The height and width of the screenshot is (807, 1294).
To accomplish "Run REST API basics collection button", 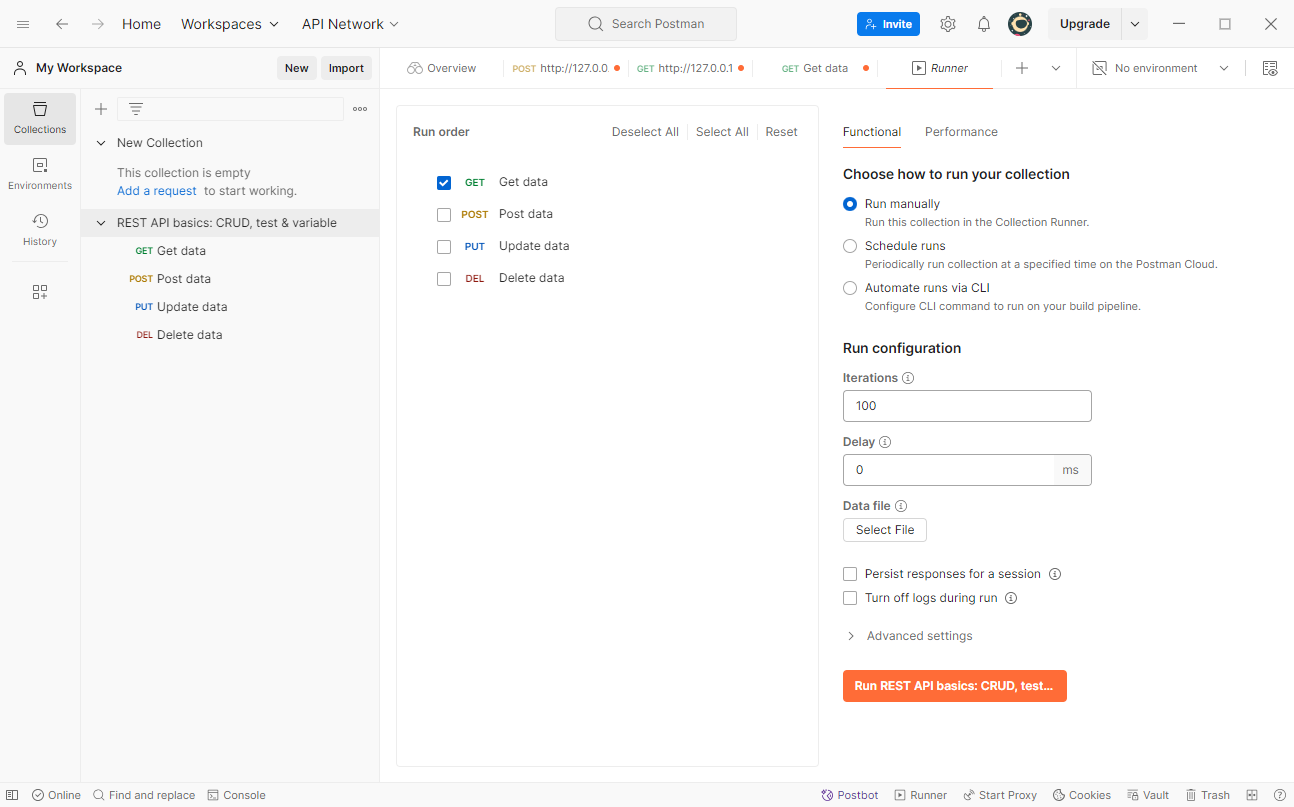I will coord(955,686).
